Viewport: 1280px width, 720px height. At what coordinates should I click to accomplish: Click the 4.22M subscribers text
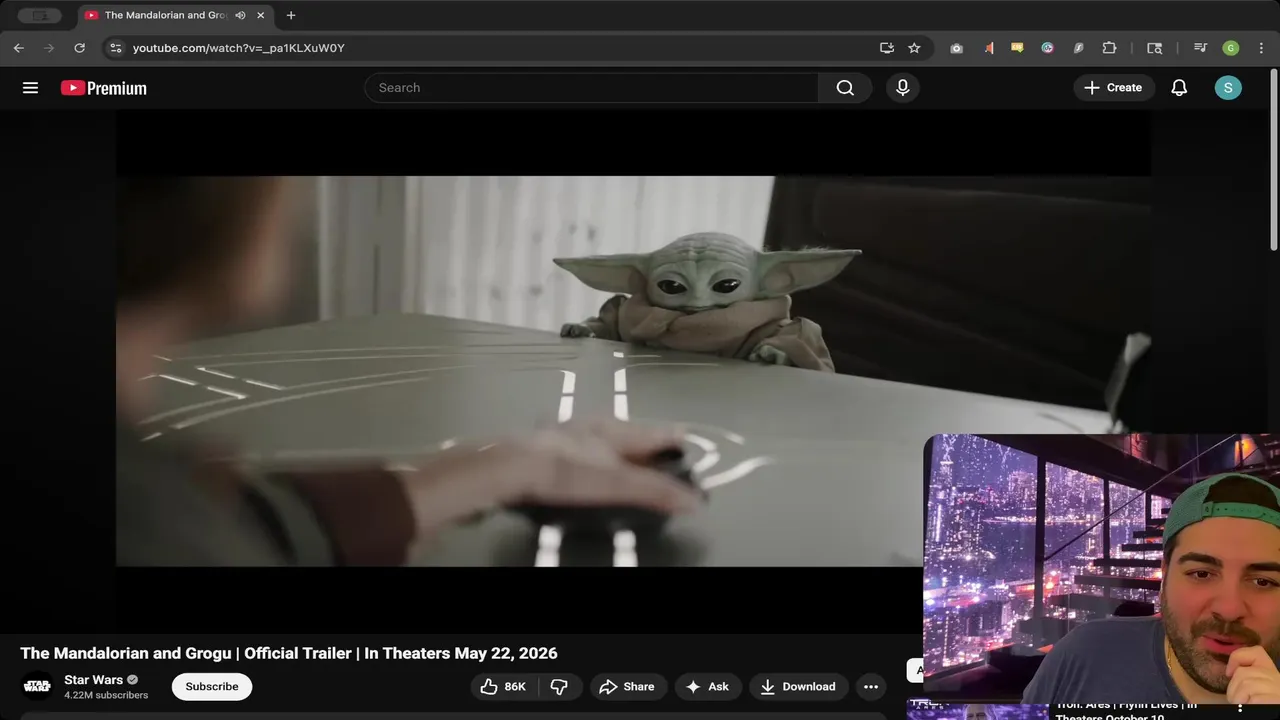coord(106,695)
